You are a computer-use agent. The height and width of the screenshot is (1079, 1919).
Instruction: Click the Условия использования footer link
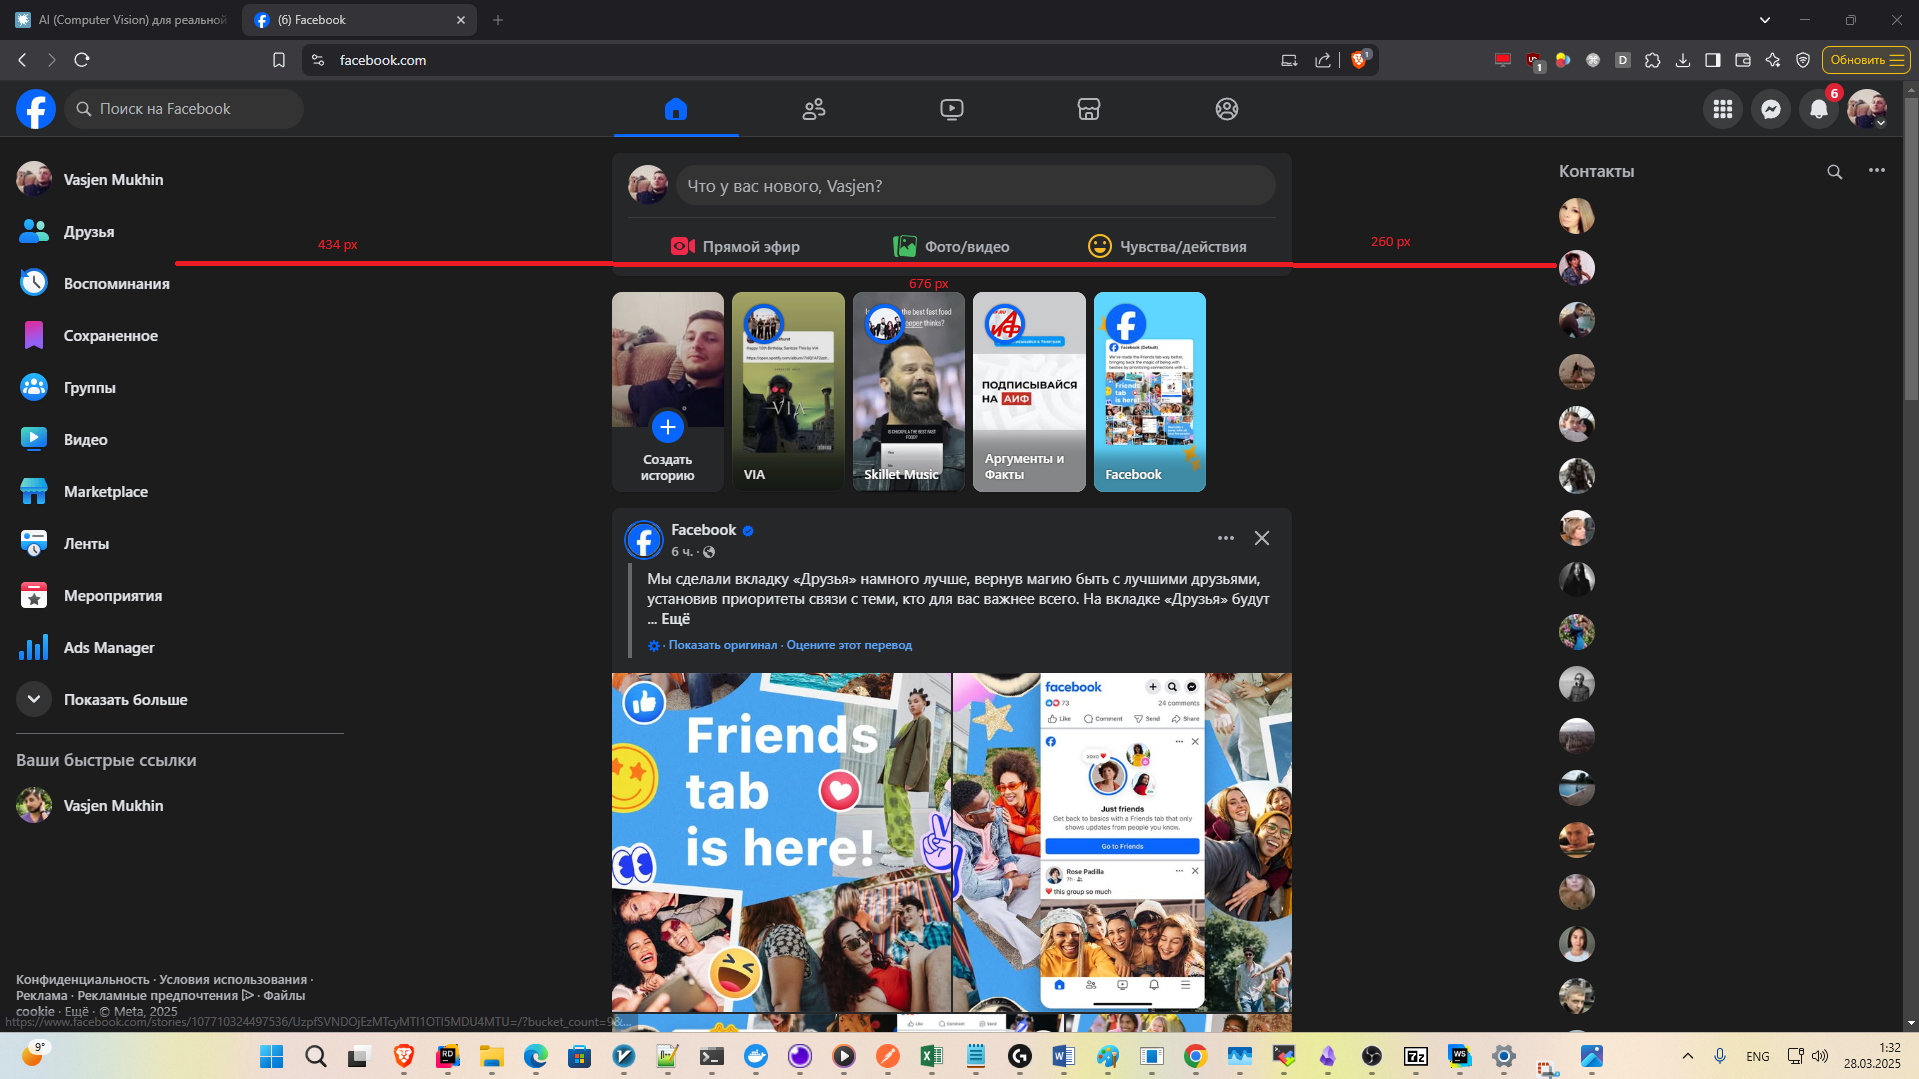click(x=233, y=980)
